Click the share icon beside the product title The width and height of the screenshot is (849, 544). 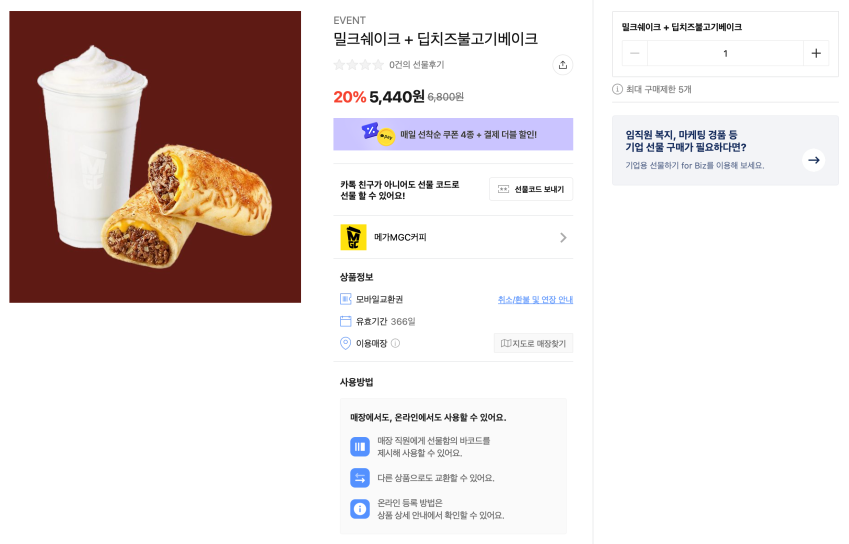[563, 65]
